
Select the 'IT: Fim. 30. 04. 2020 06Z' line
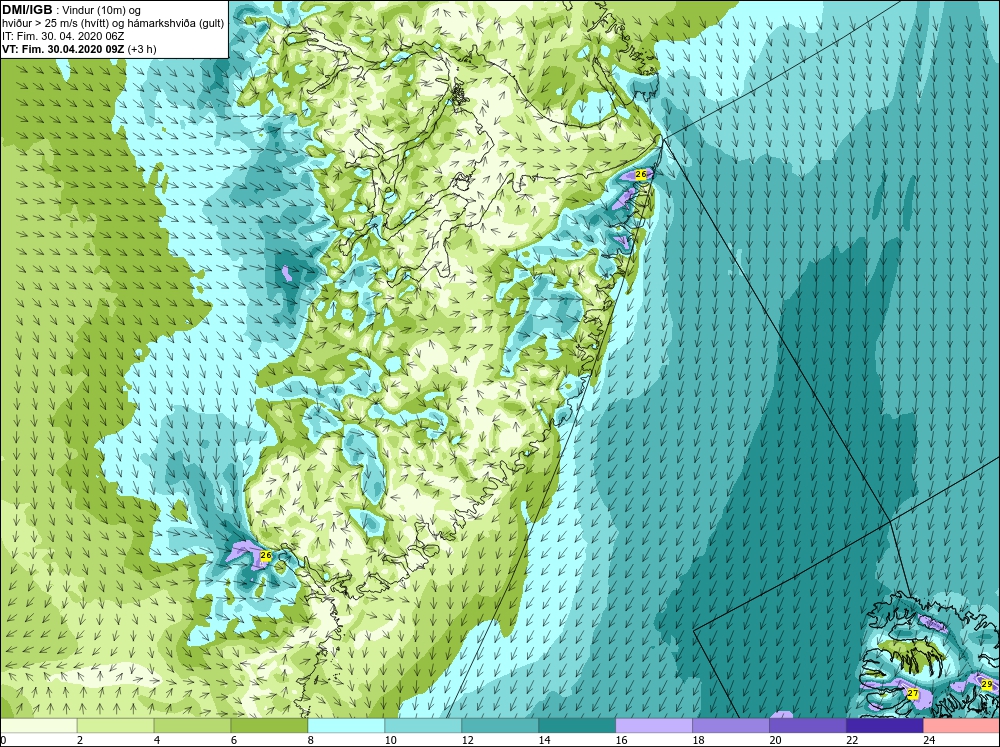(x=63, y=36)
